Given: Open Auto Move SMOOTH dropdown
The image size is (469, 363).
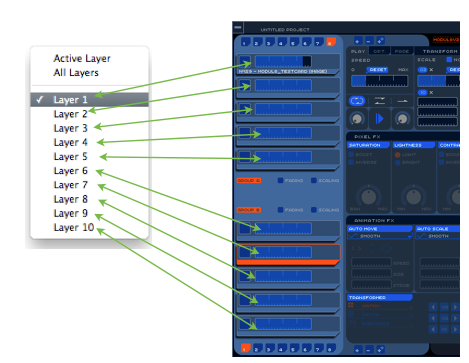Looking at the screenshot, I should tap(380, 236).
